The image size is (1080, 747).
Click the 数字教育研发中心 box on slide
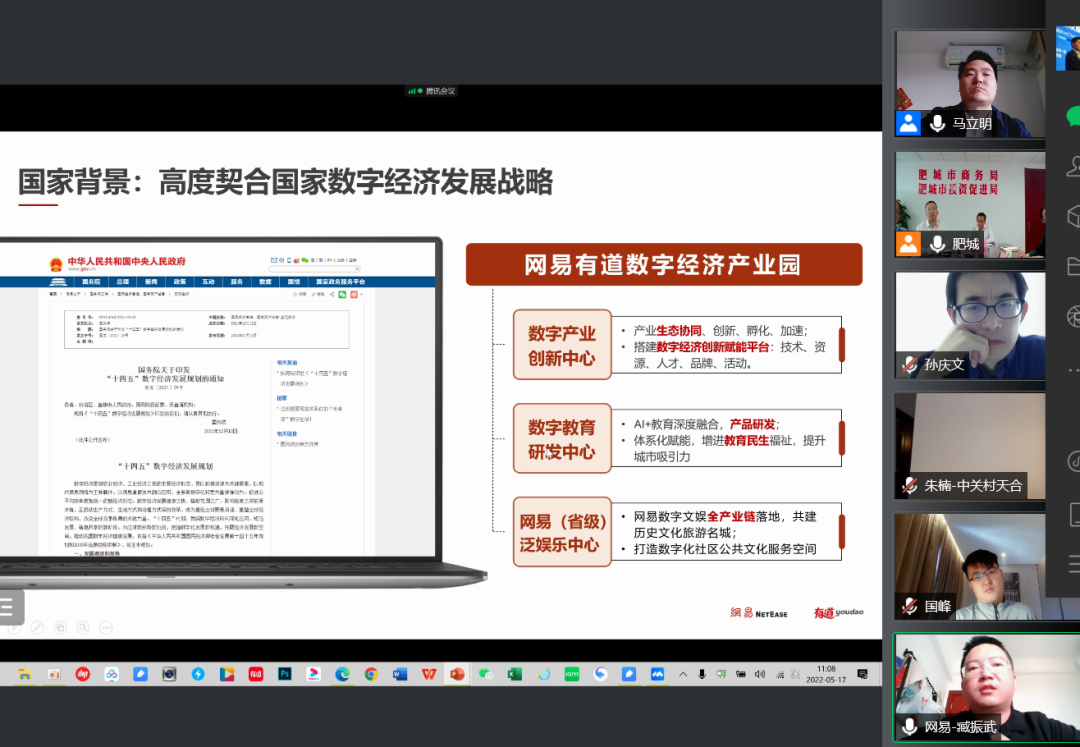tap(562, 439)
